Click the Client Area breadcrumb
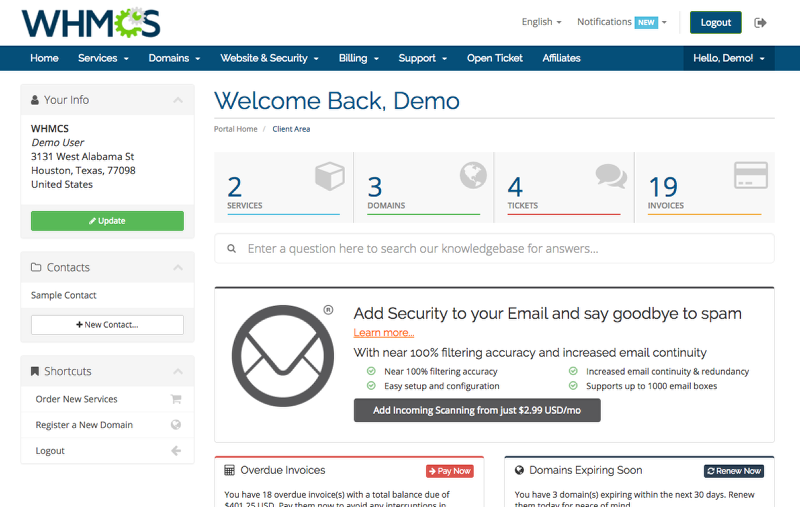Image resolution: width=800 pixels, height=507 pixels. coord(291,129)
